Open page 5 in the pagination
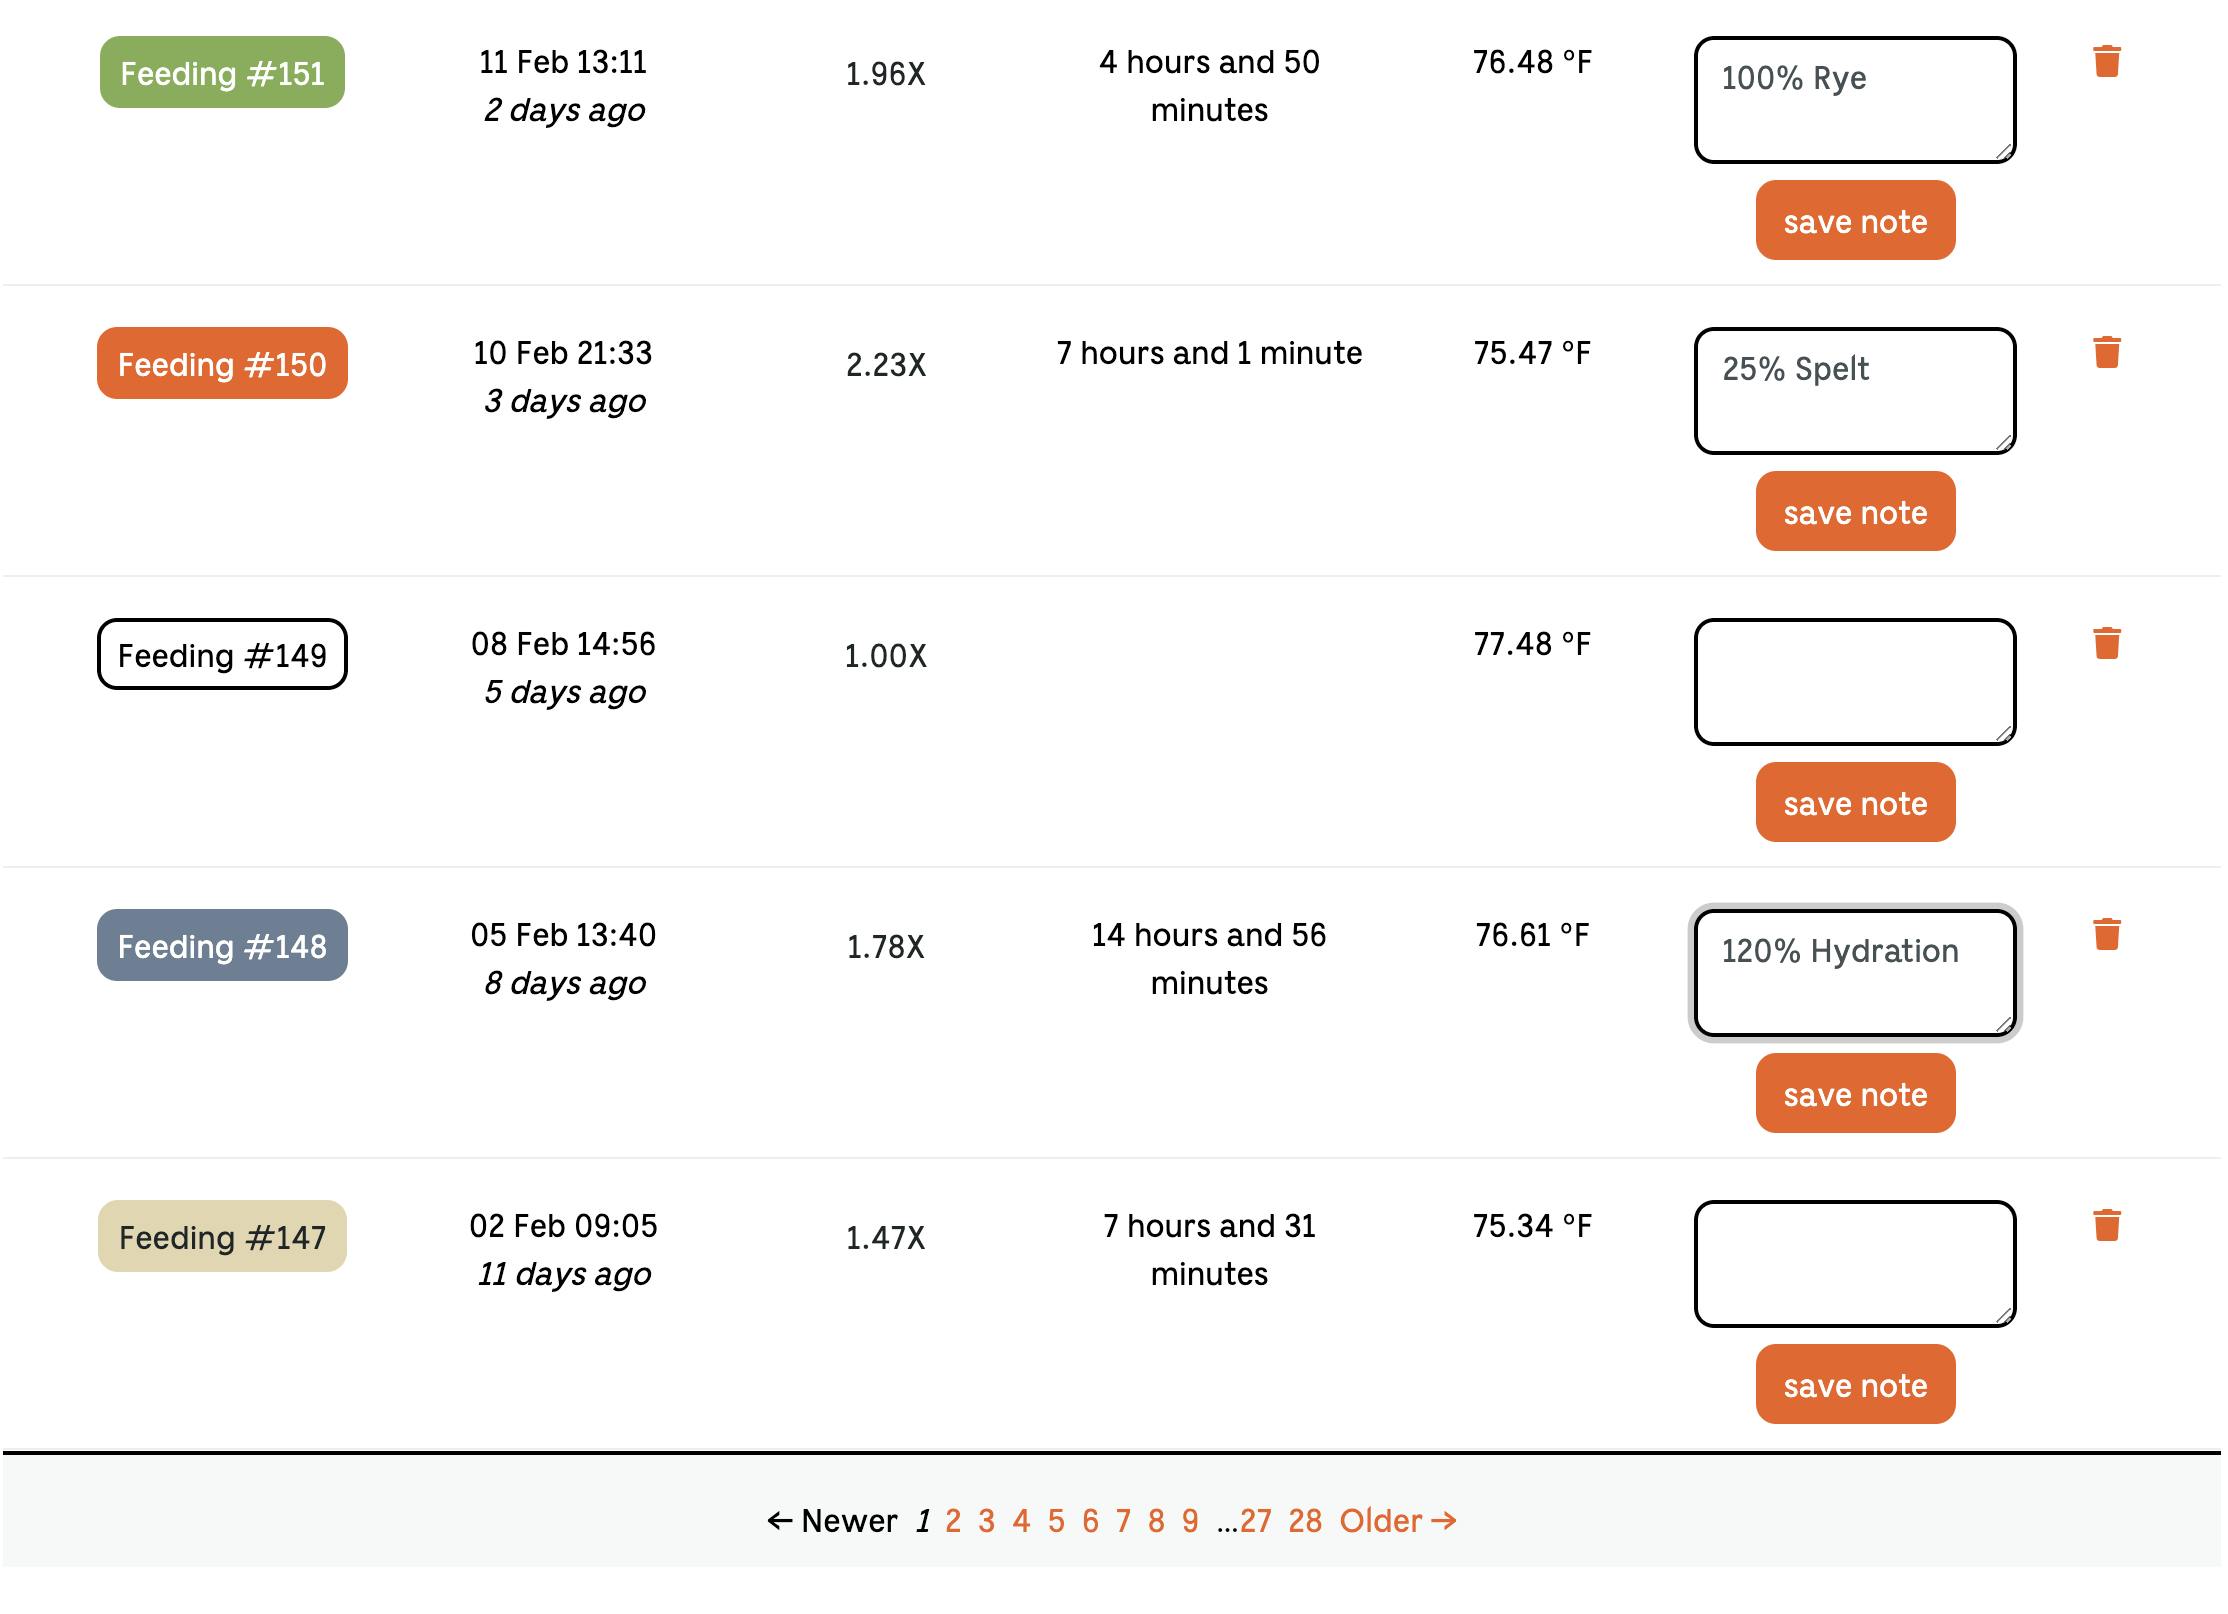2228x1614 pixels. pyautogui.click(x=1056, y=1521)
